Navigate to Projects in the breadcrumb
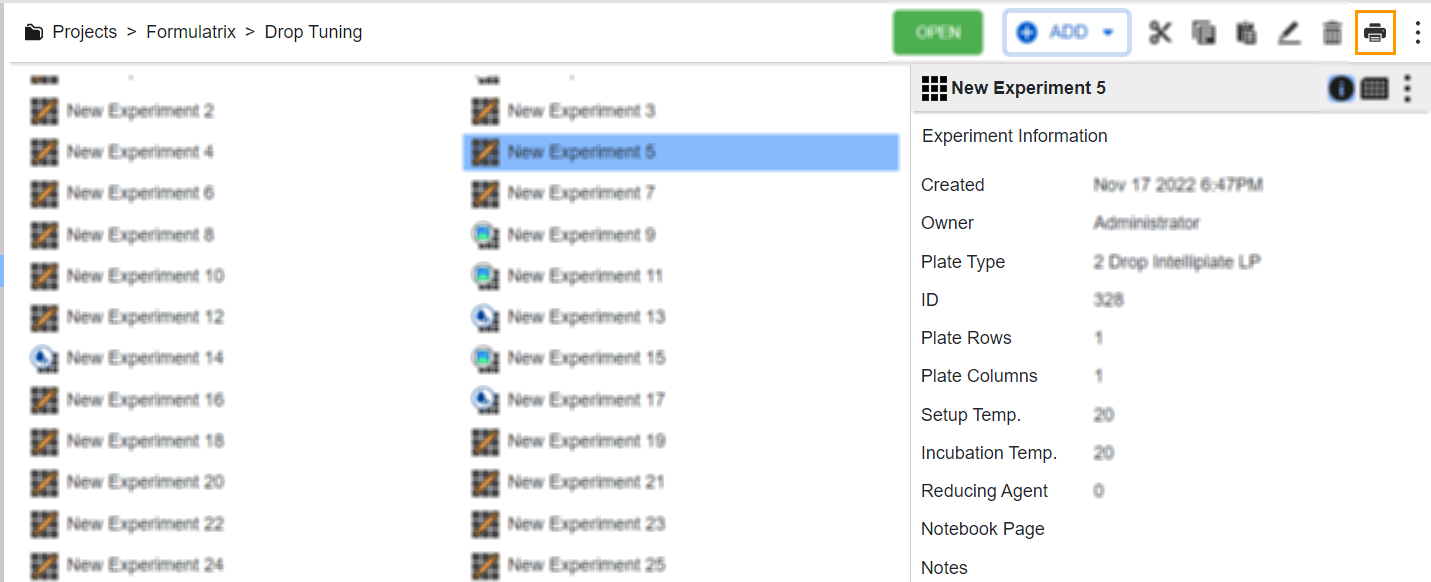The height and width of the screenshot is (582, 1431). point(85,31)
